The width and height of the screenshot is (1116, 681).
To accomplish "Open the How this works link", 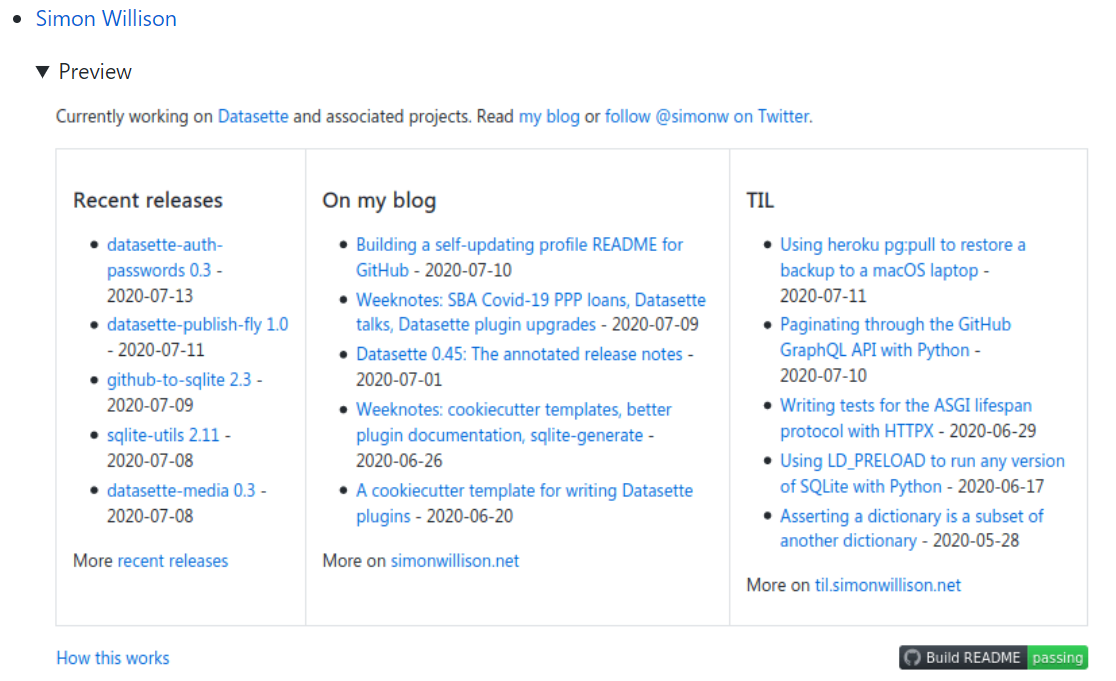I will pyautogui.click(x=113, y=657).
